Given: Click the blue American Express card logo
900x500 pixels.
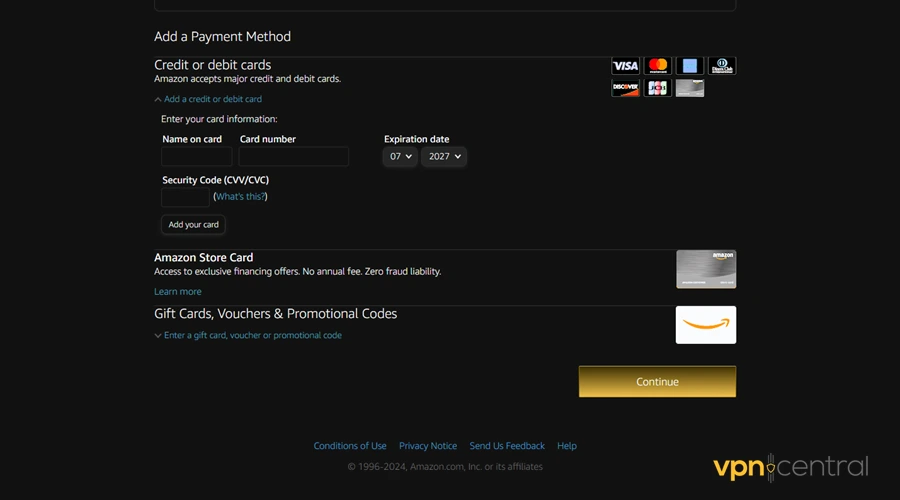Looking at the screenshot, I should [688, 66].
